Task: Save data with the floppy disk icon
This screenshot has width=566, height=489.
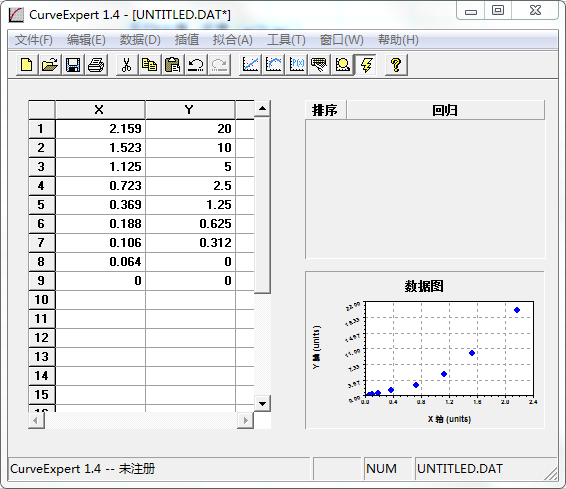Action: click(73, 65)
